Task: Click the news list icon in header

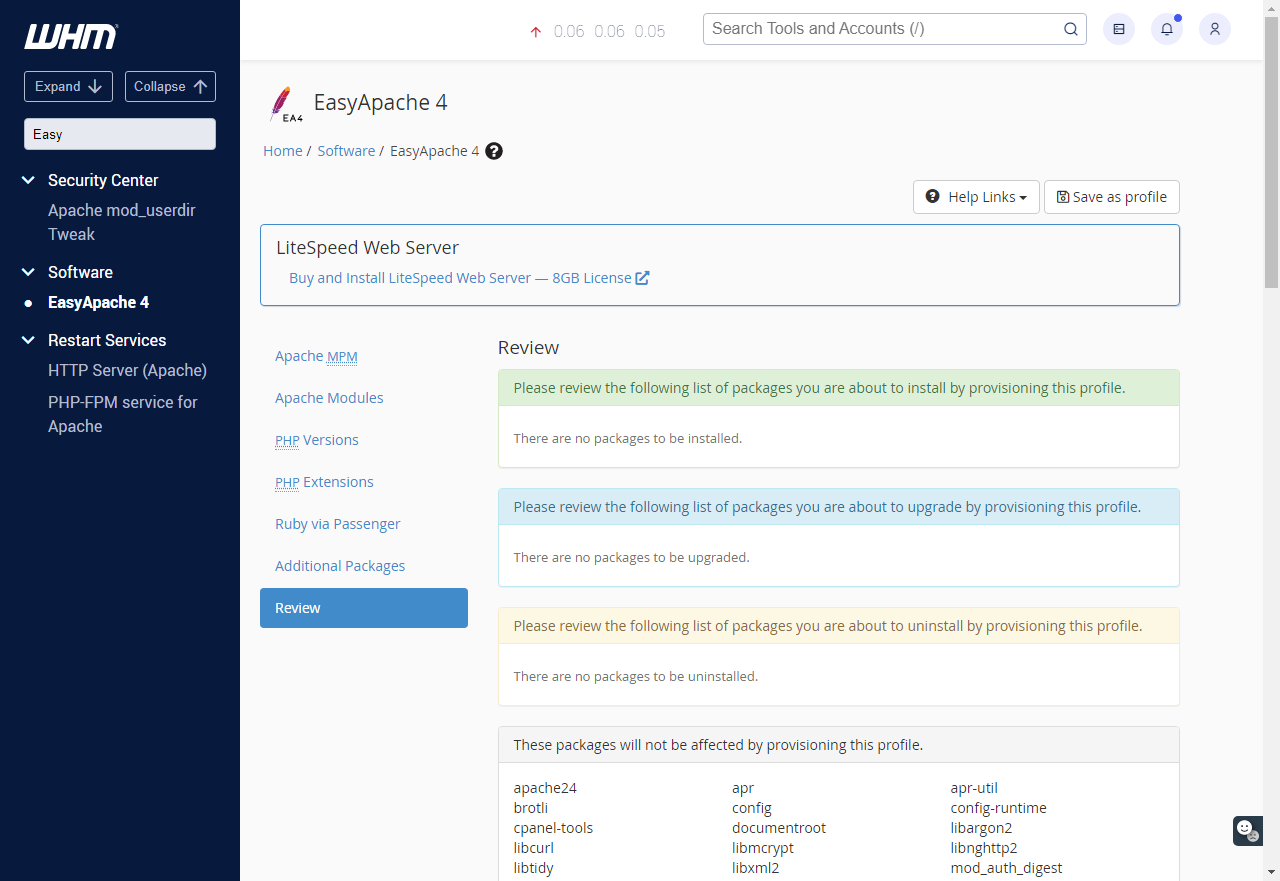Action: point(1119,29)
